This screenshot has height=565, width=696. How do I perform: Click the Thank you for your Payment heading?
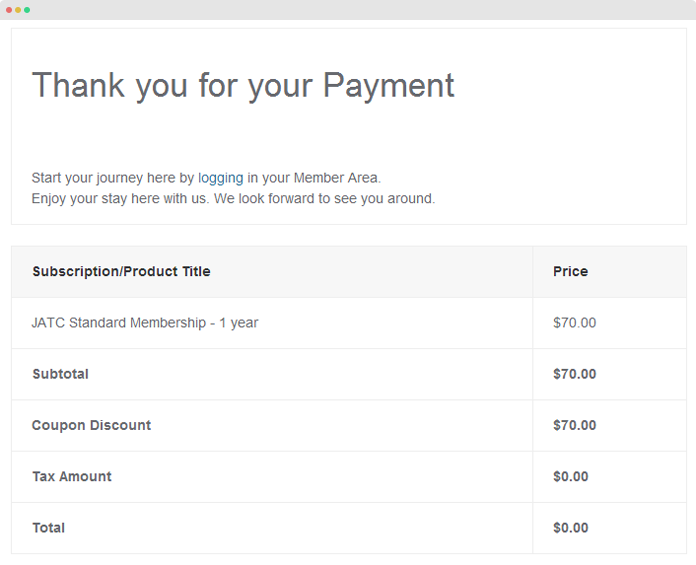click(x=243, y=86)
